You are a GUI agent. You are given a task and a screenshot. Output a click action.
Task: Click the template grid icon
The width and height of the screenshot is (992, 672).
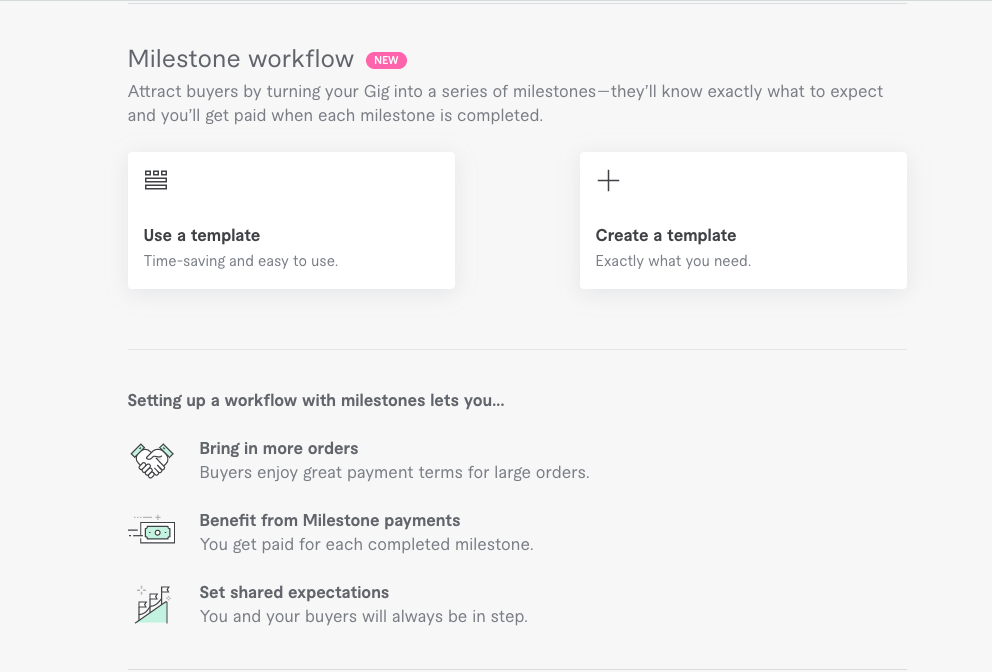click(x=156, y=180)
